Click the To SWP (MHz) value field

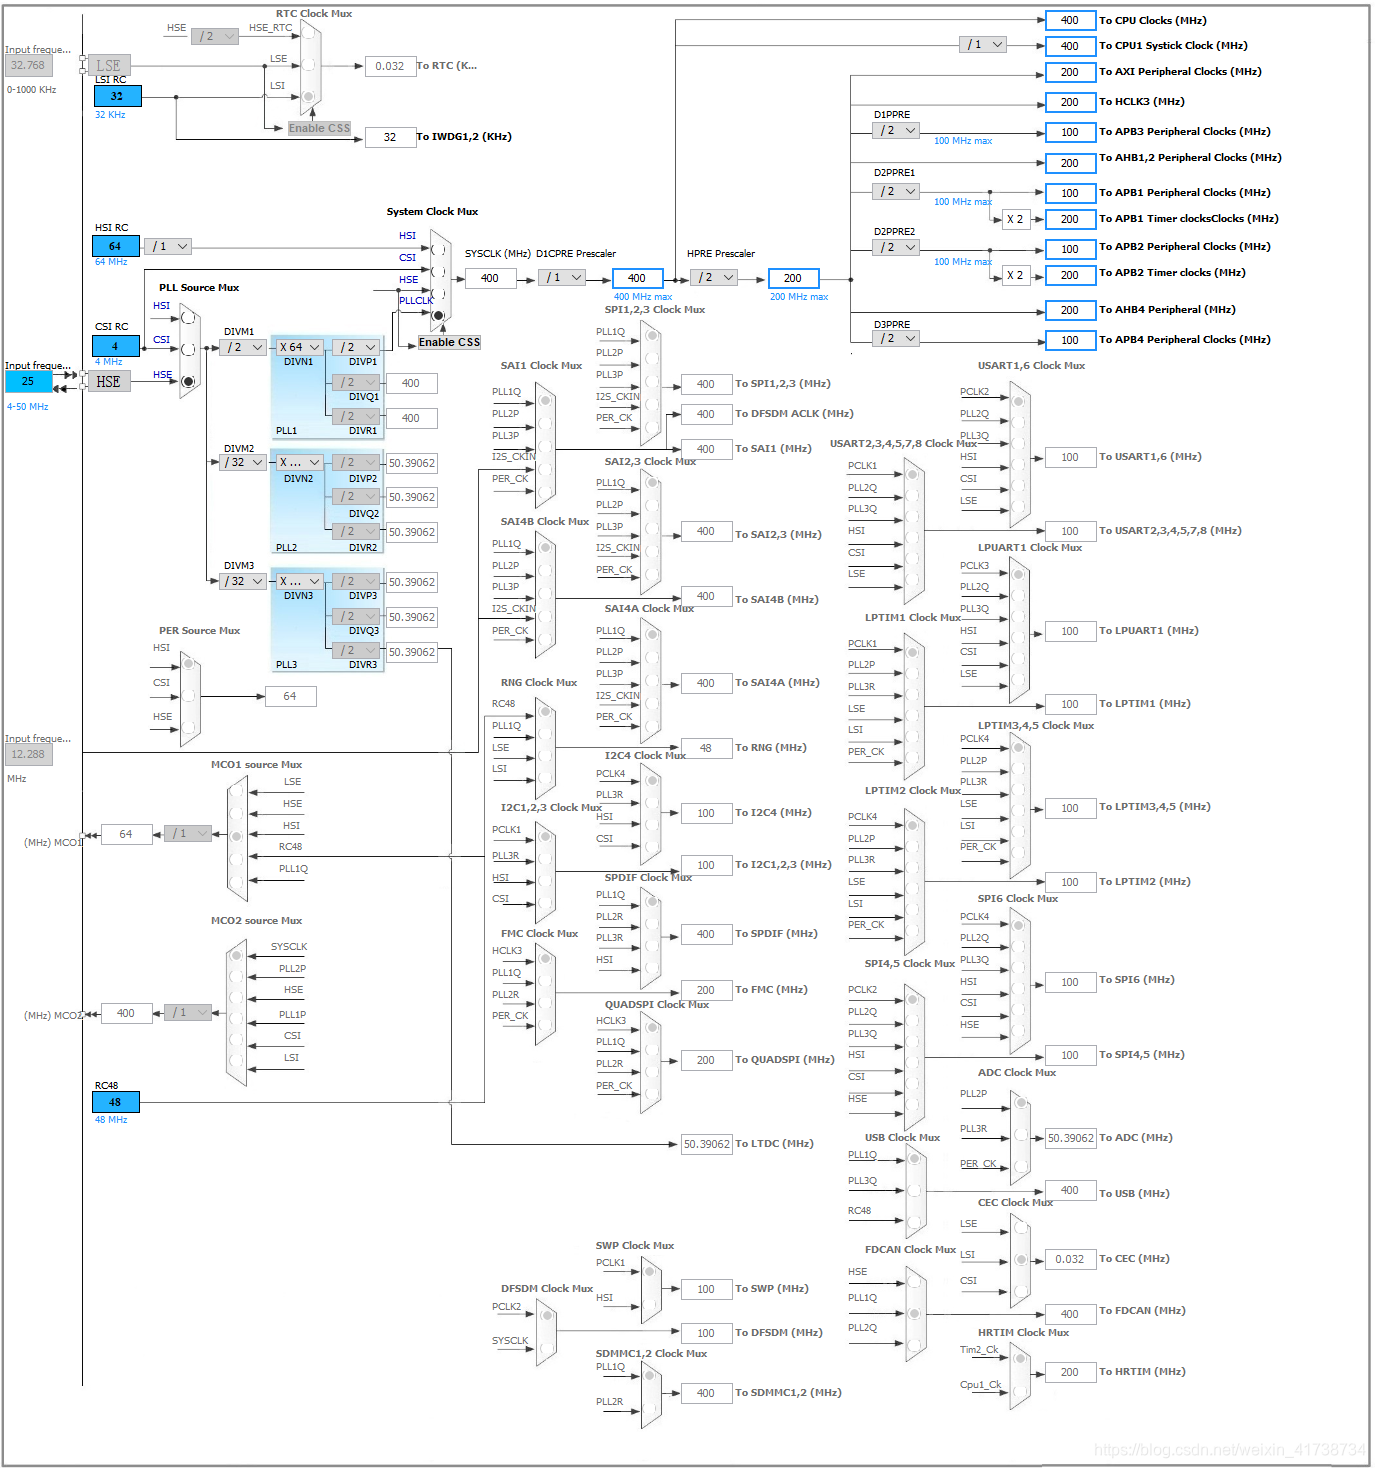point(706,1289)
